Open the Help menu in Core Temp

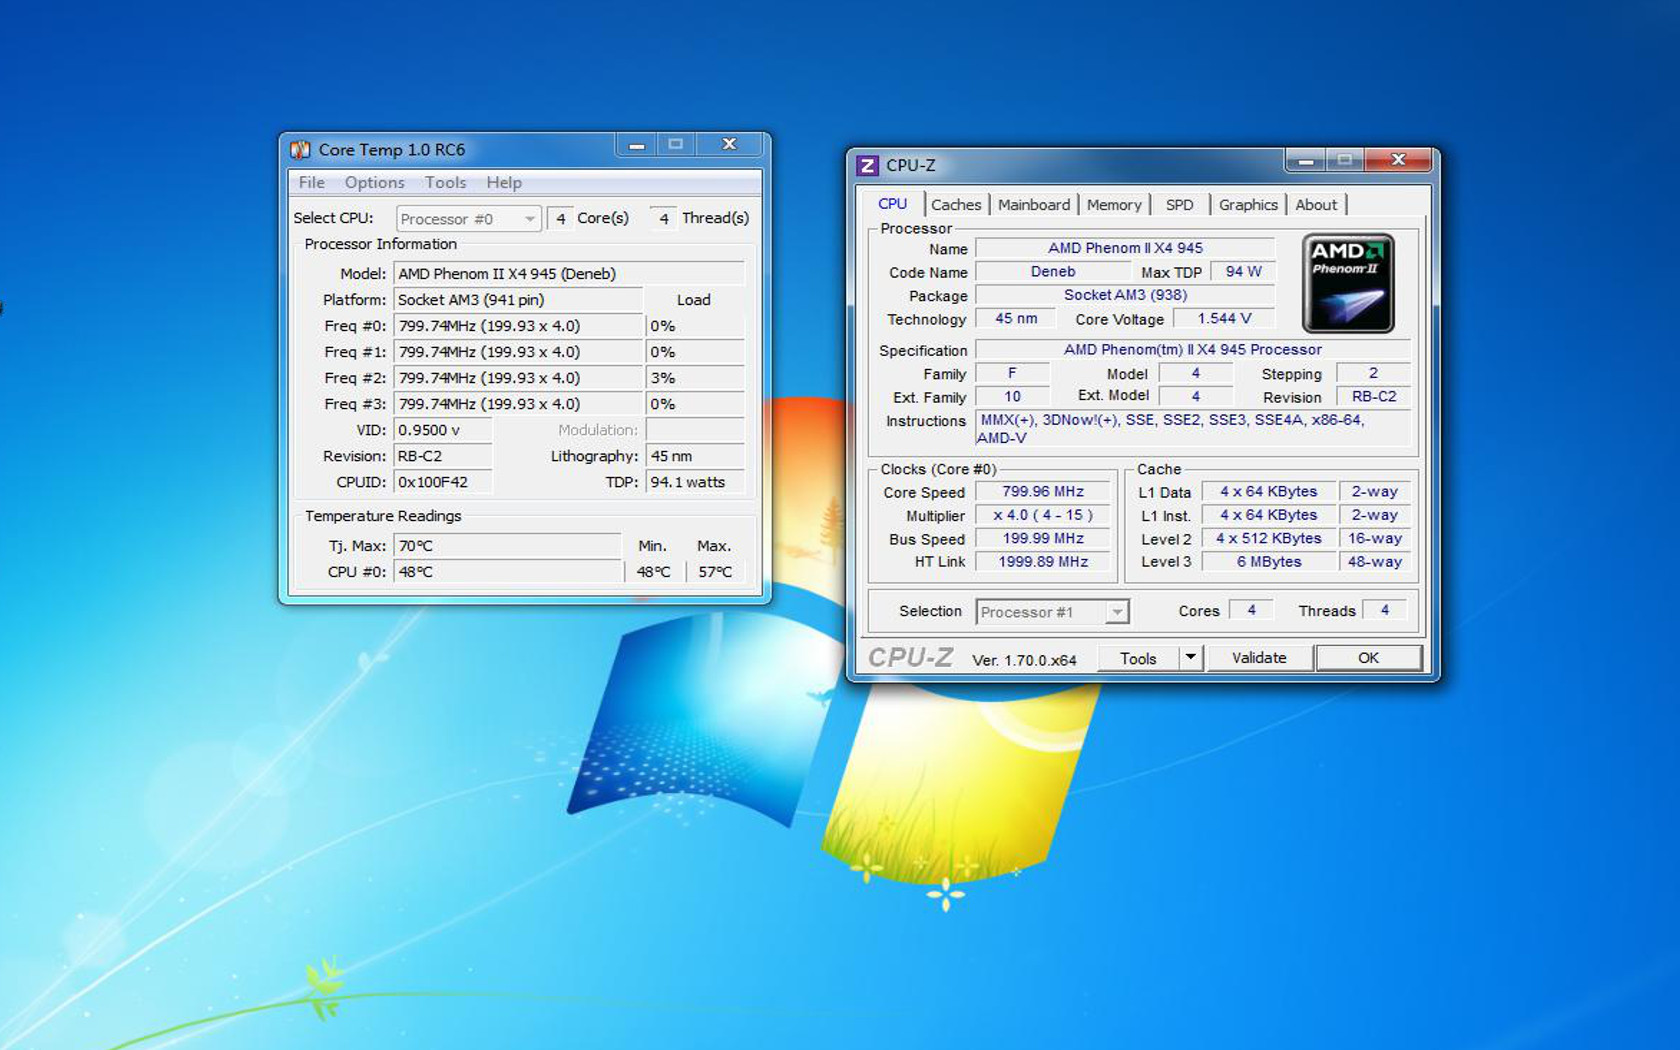pos(504,182)
